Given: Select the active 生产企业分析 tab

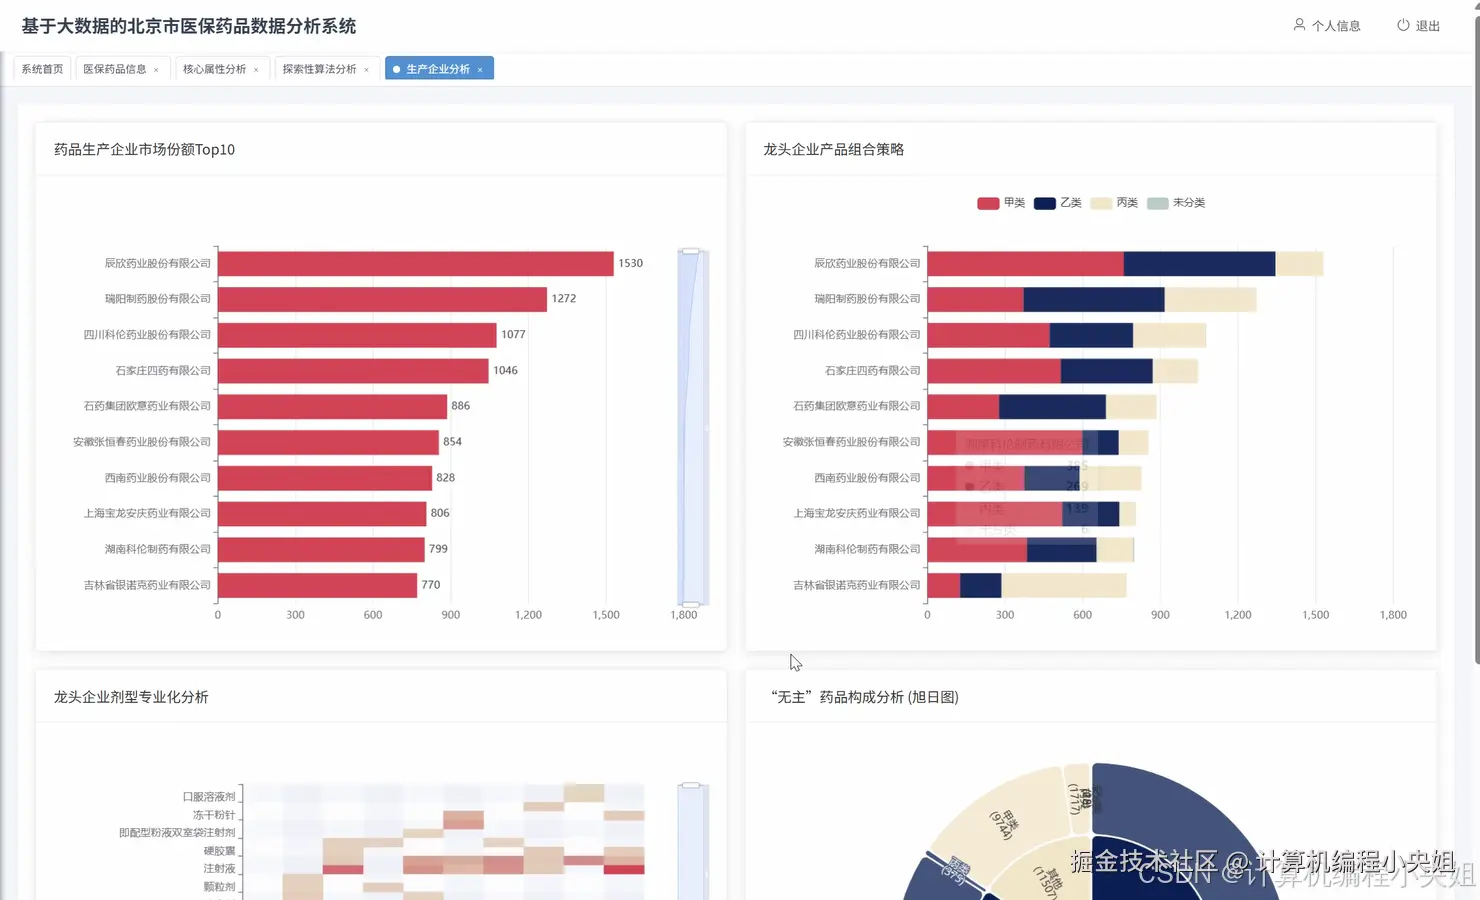Looking at the screenshot, I should click(438, 69).
